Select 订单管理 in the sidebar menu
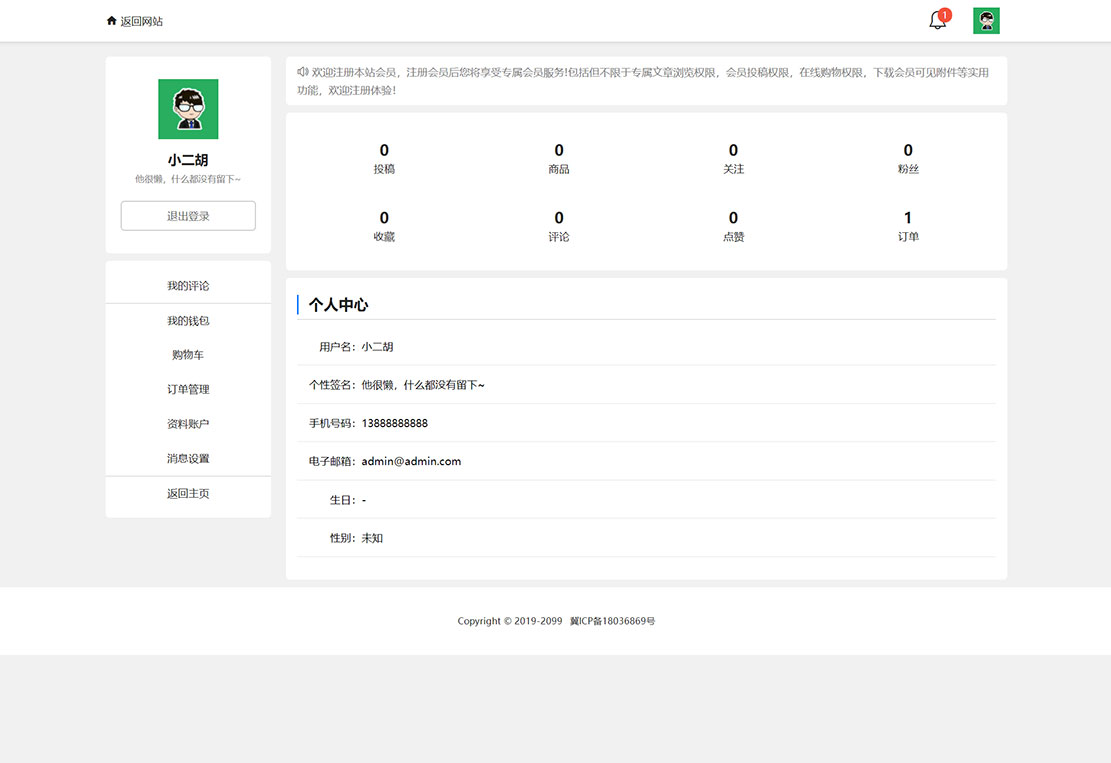The width and height of the screenshot is (1111, 763). coord(187,389)
